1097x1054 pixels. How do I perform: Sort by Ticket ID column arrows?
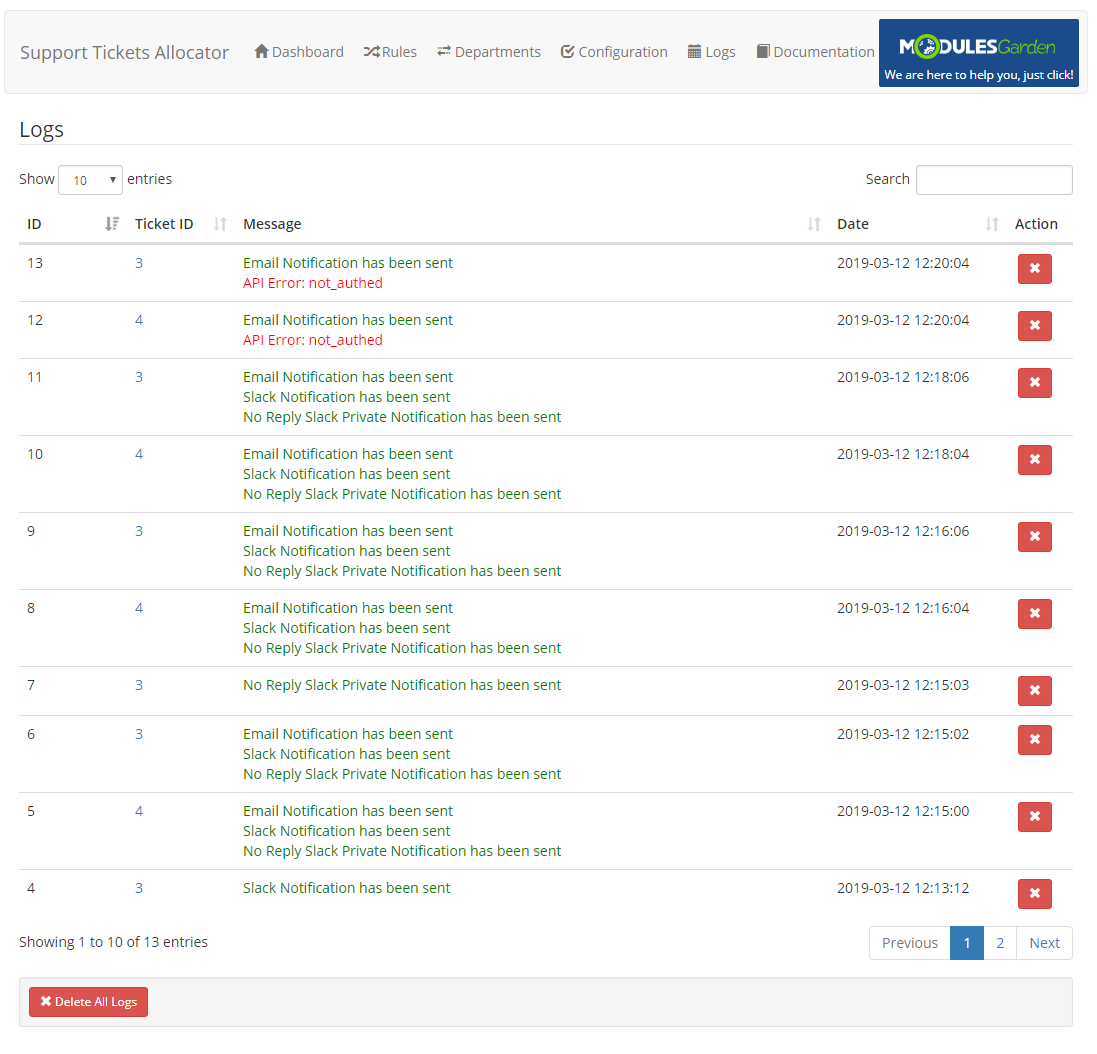[220, 224]
